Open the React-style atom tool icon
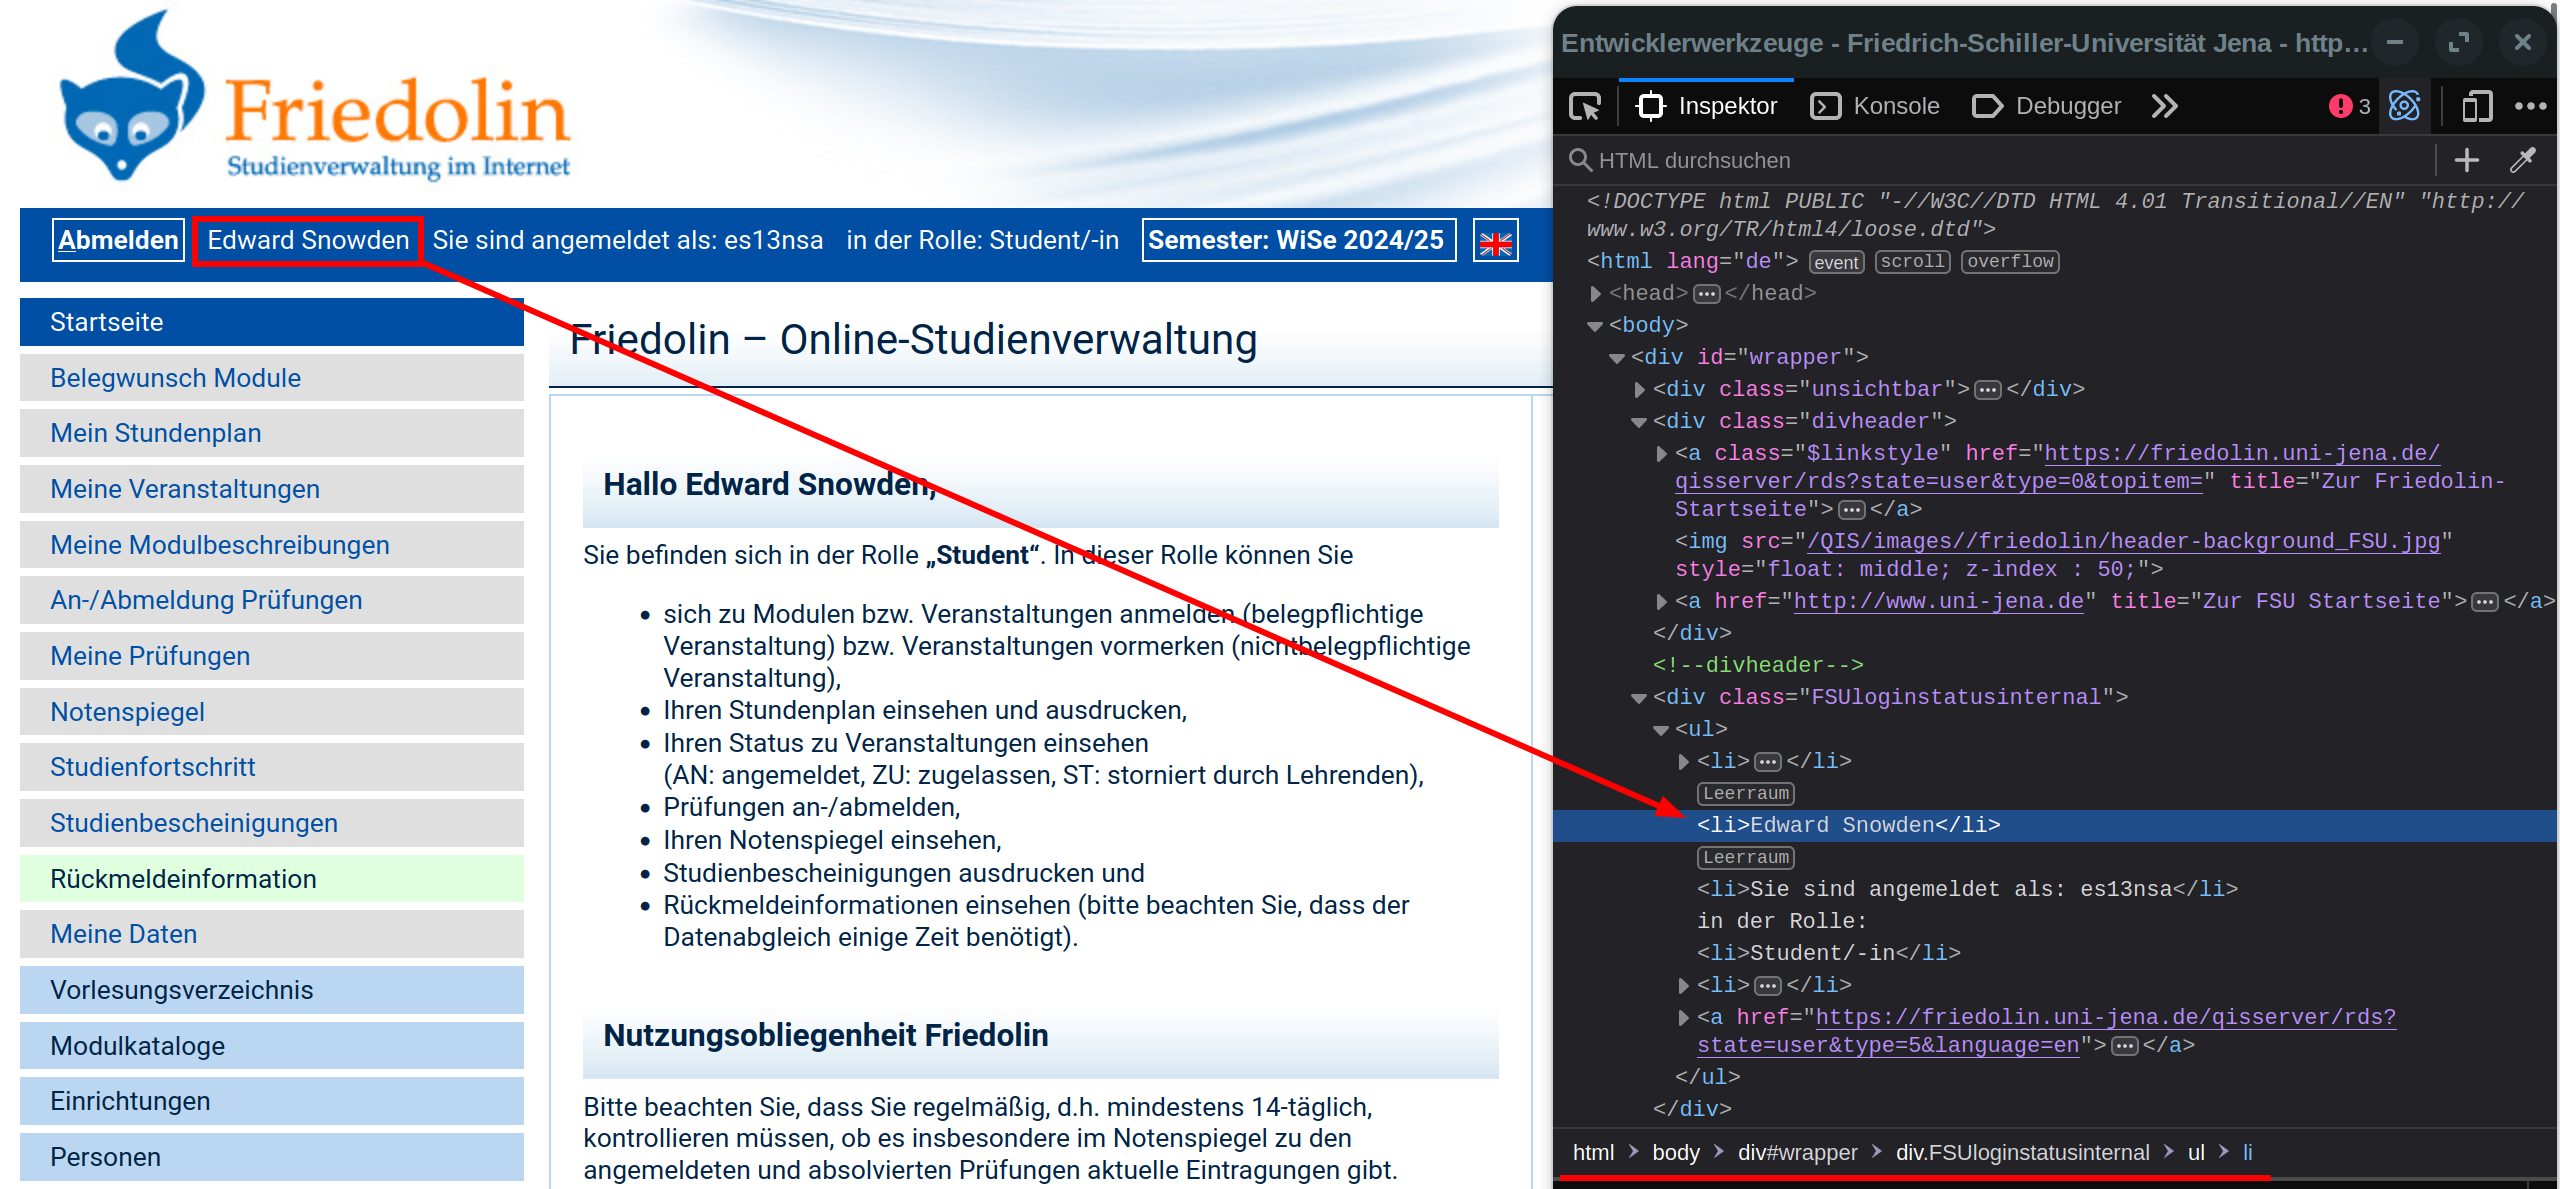This screenshot has width=2560, height=1189. [x=2404, y=106]
